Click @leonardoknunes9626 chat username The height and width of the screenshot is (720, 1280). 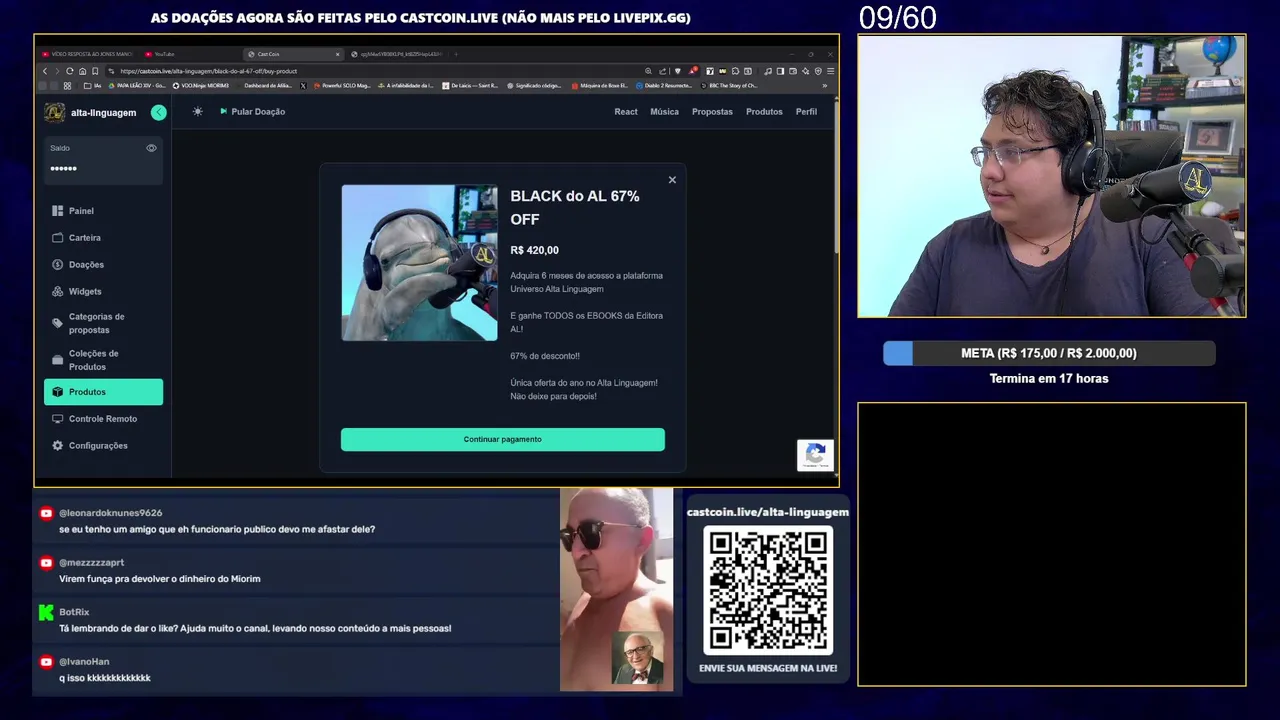point(110,513)
